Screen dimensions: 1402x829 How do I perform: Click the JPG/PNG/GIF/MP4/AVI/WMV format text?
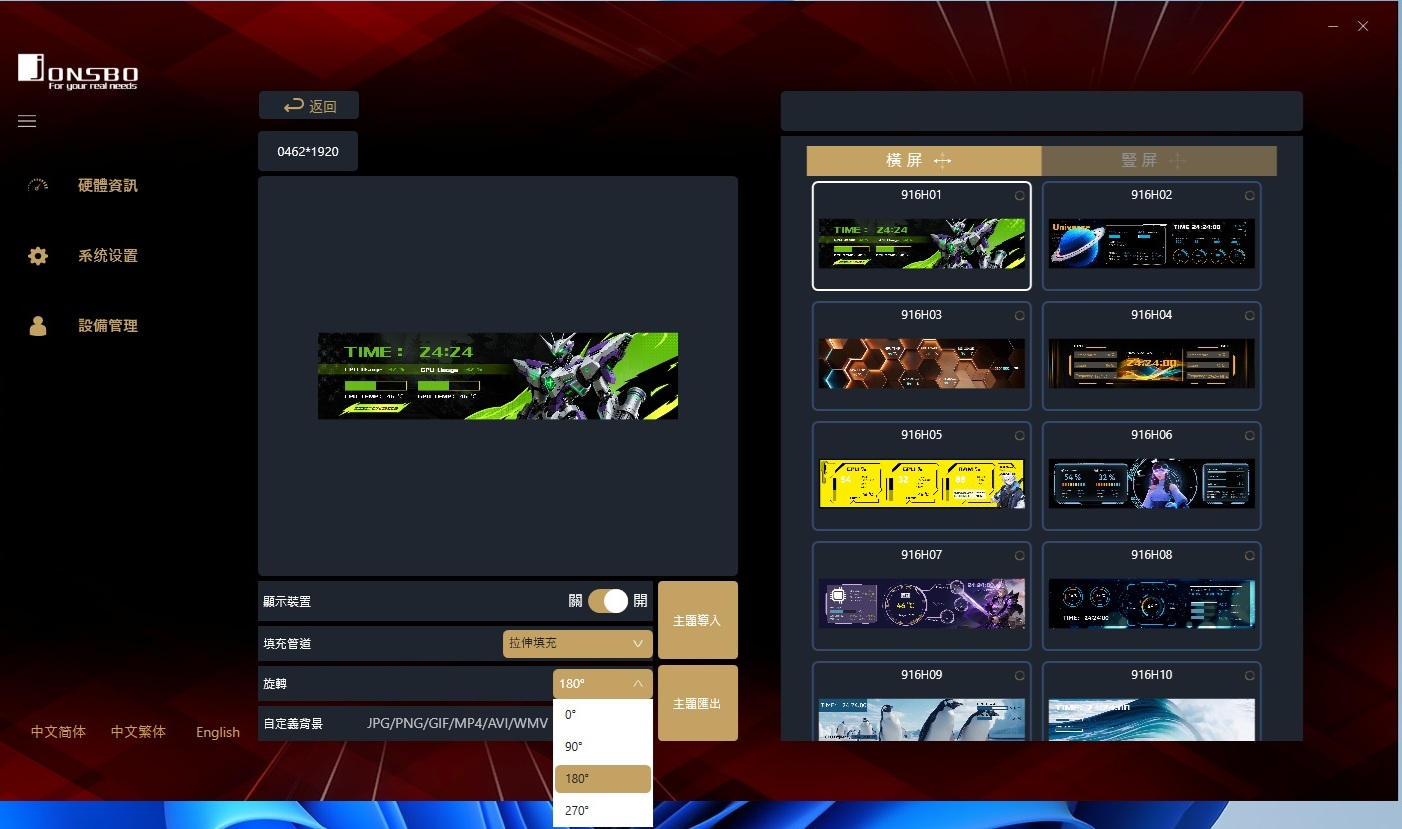pos(458,723)
